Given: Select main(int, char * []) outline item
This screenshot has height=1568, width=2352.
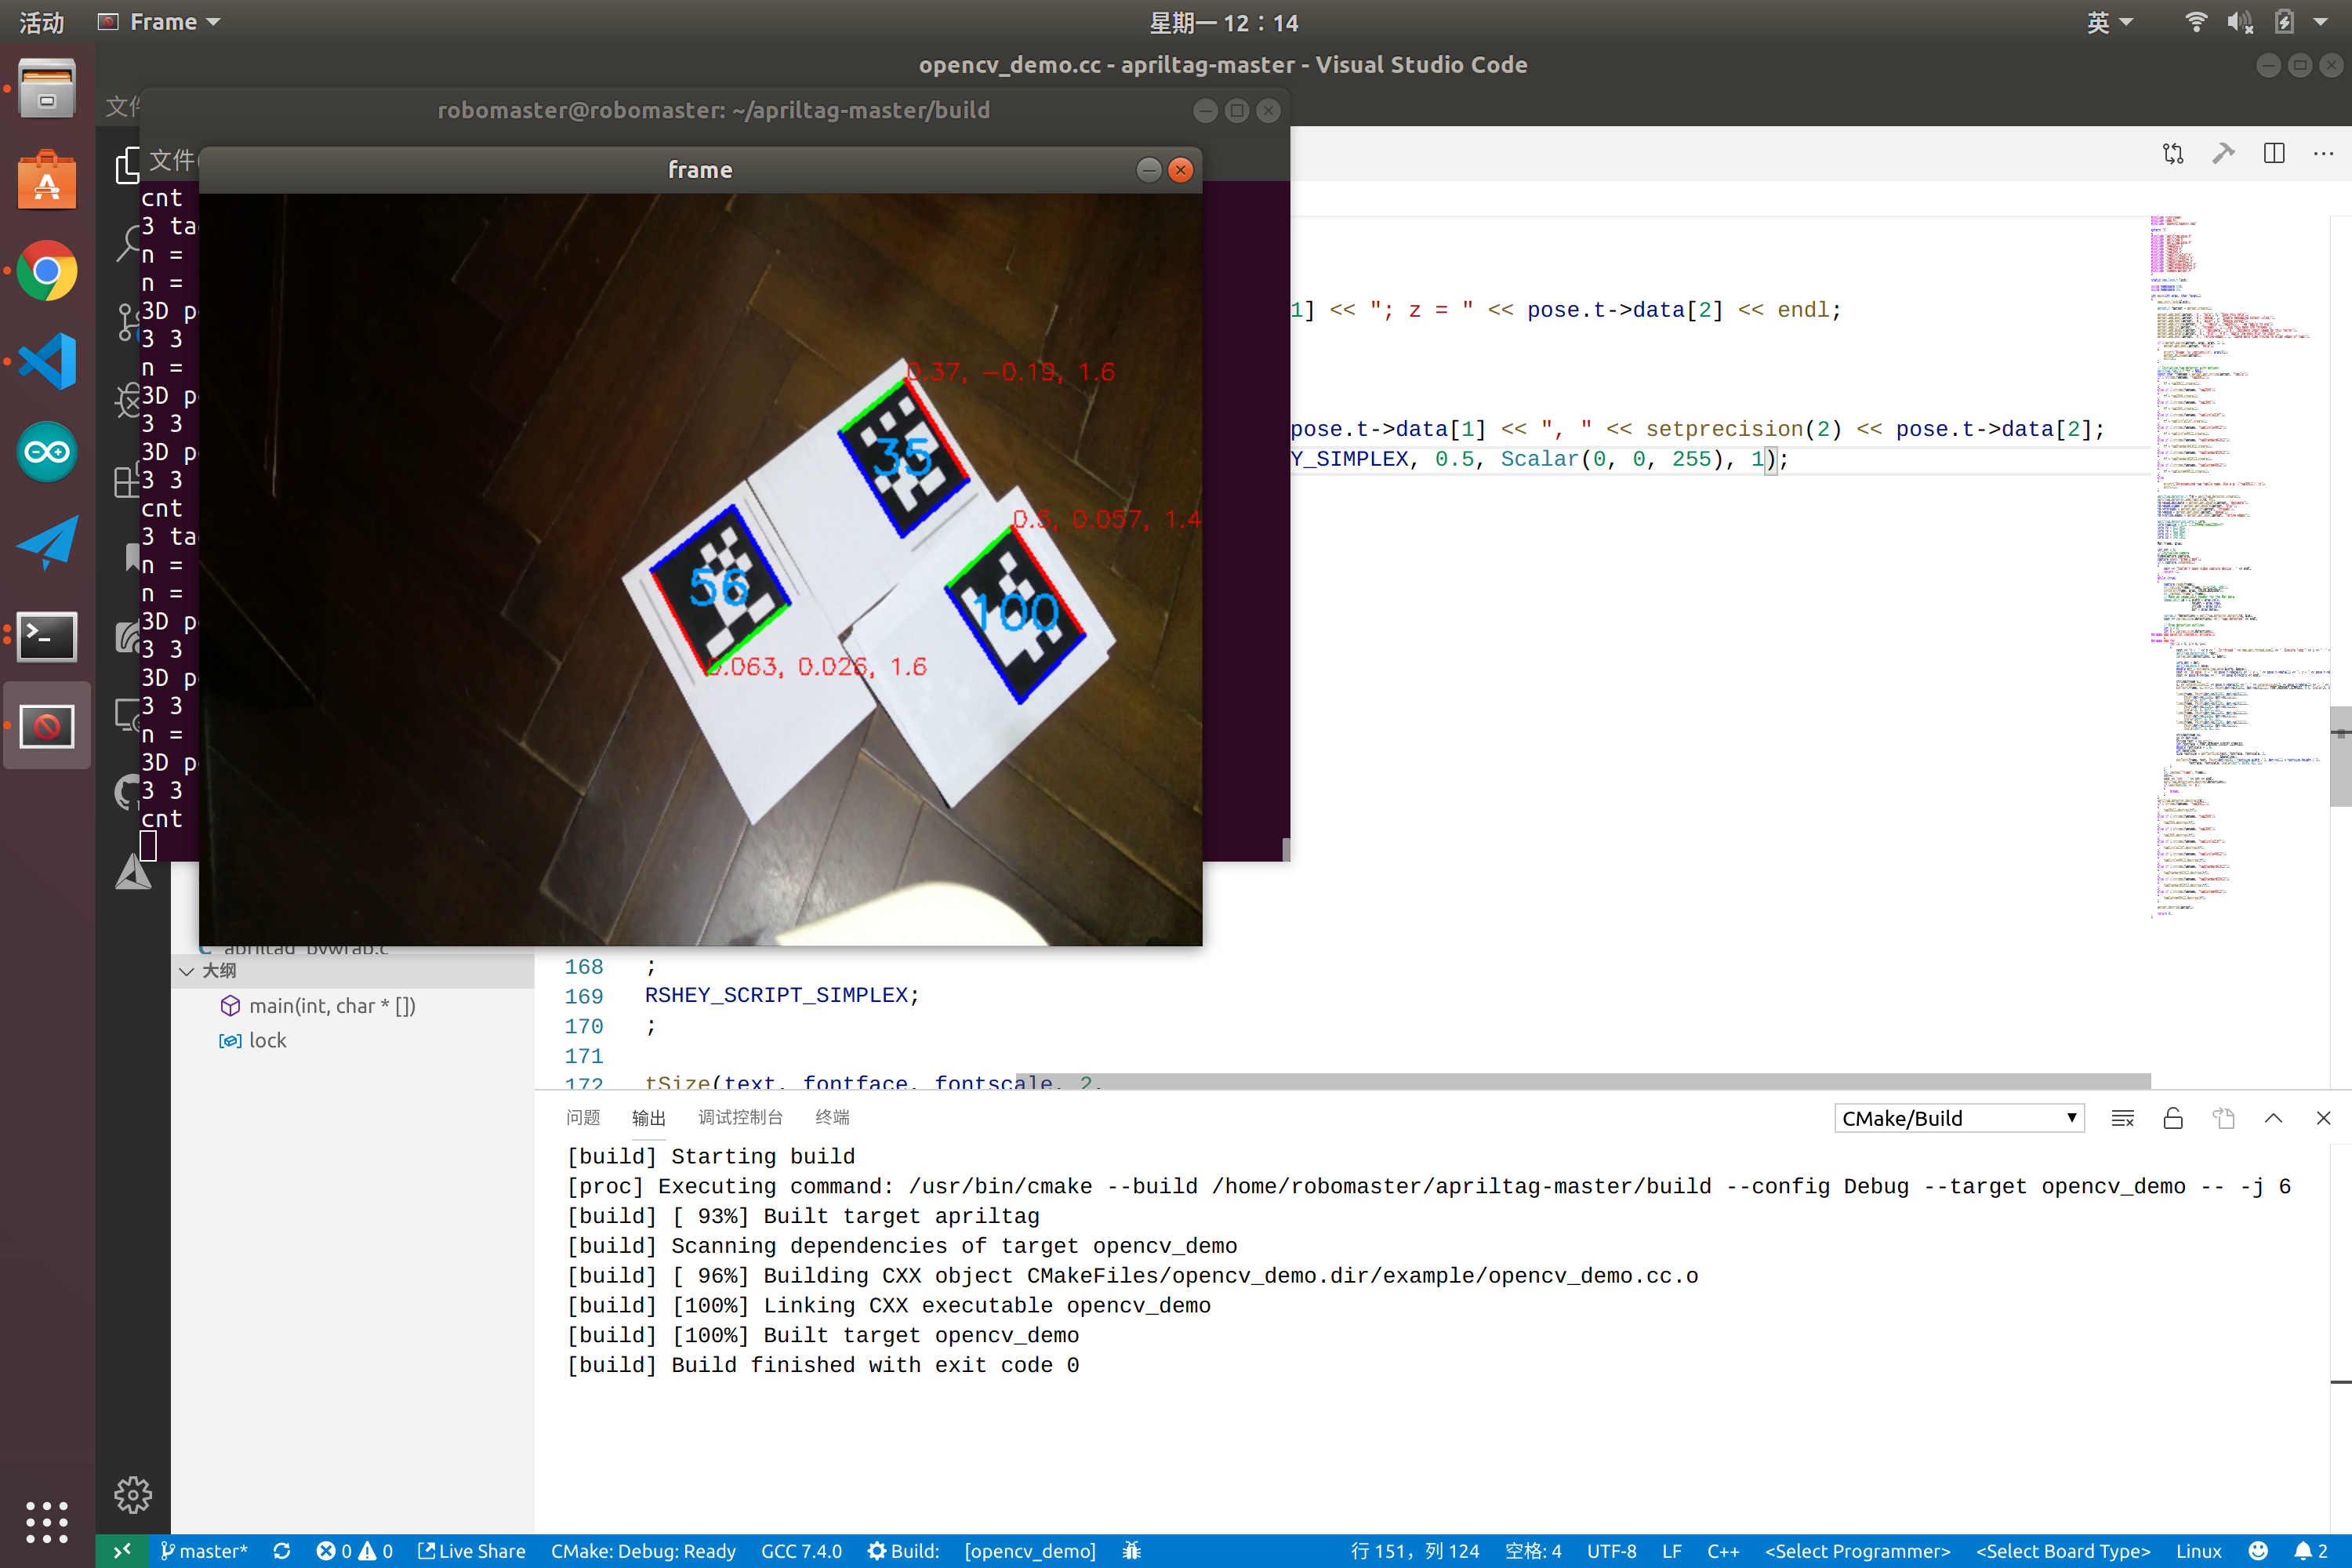Looking at the screenshot, I should pos(331,1005).
